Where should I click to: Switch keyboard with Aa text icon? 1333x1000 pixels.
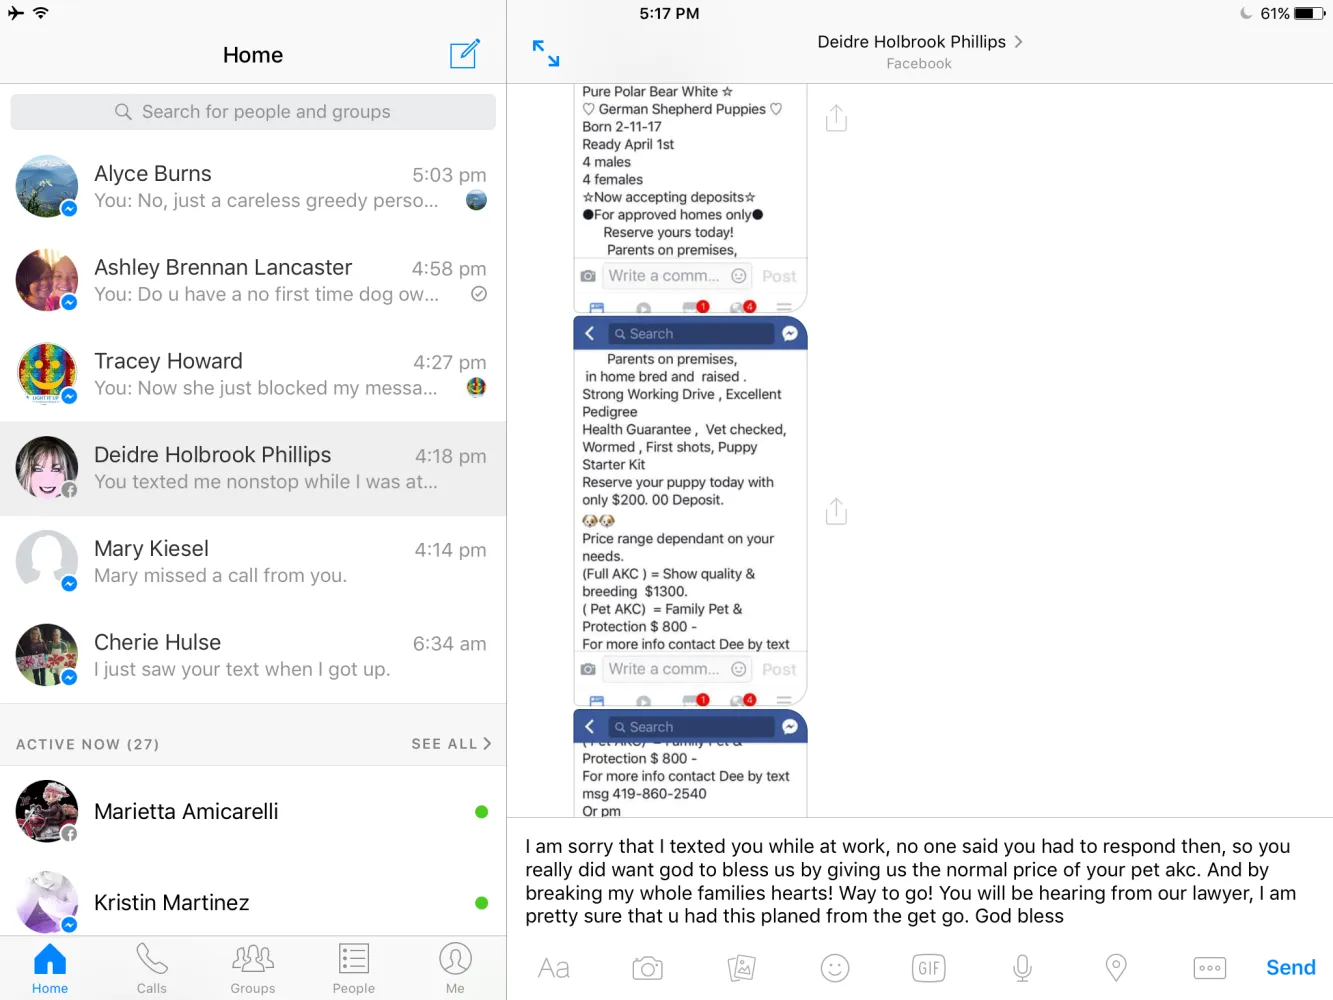click(x=554, y=968)
